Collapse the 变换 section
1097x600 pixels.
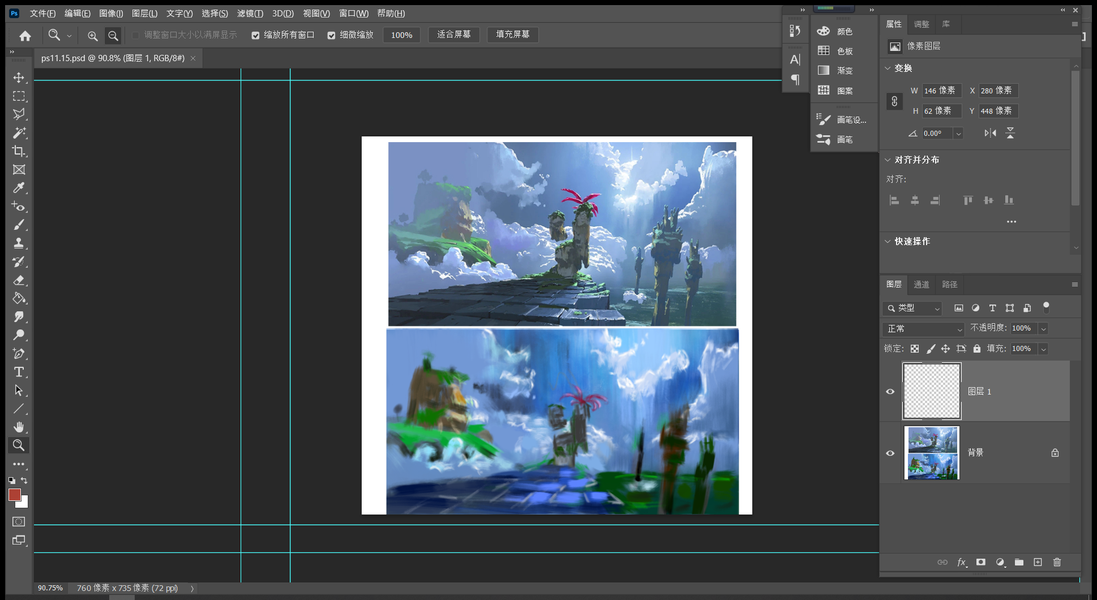click(888, 69)
